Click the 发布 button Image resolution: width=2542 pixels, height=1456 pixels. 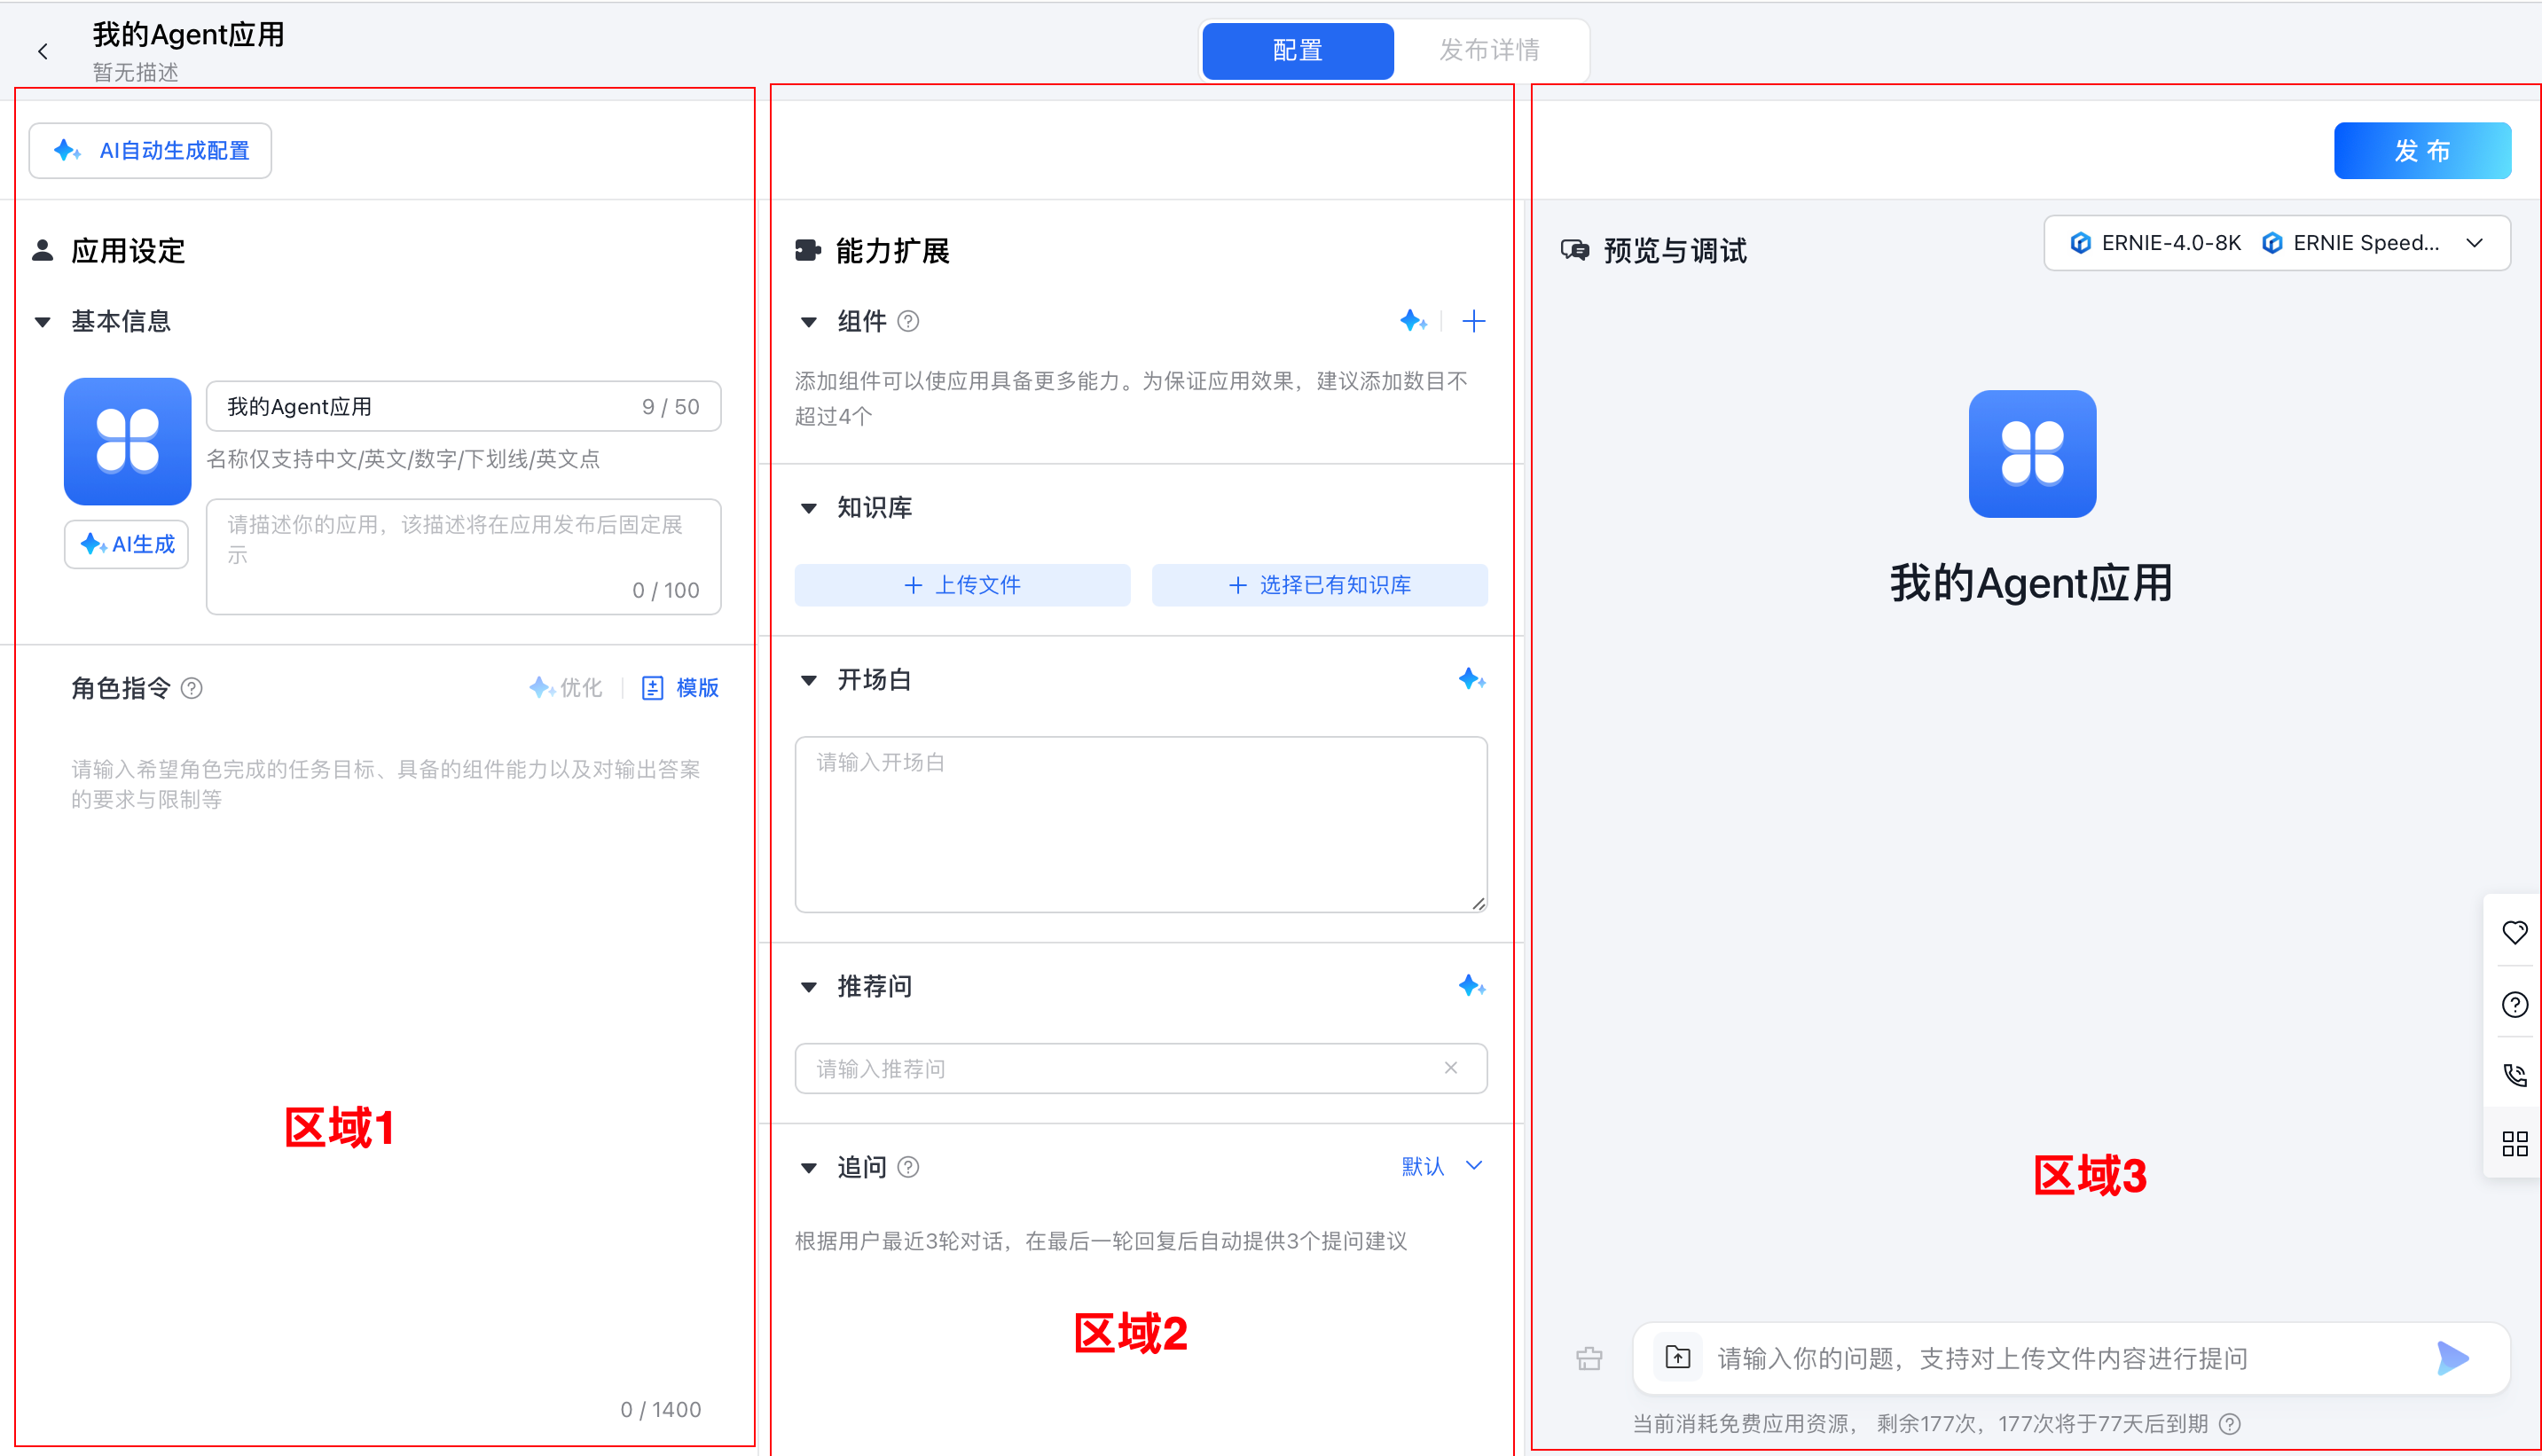(2421, 151)
